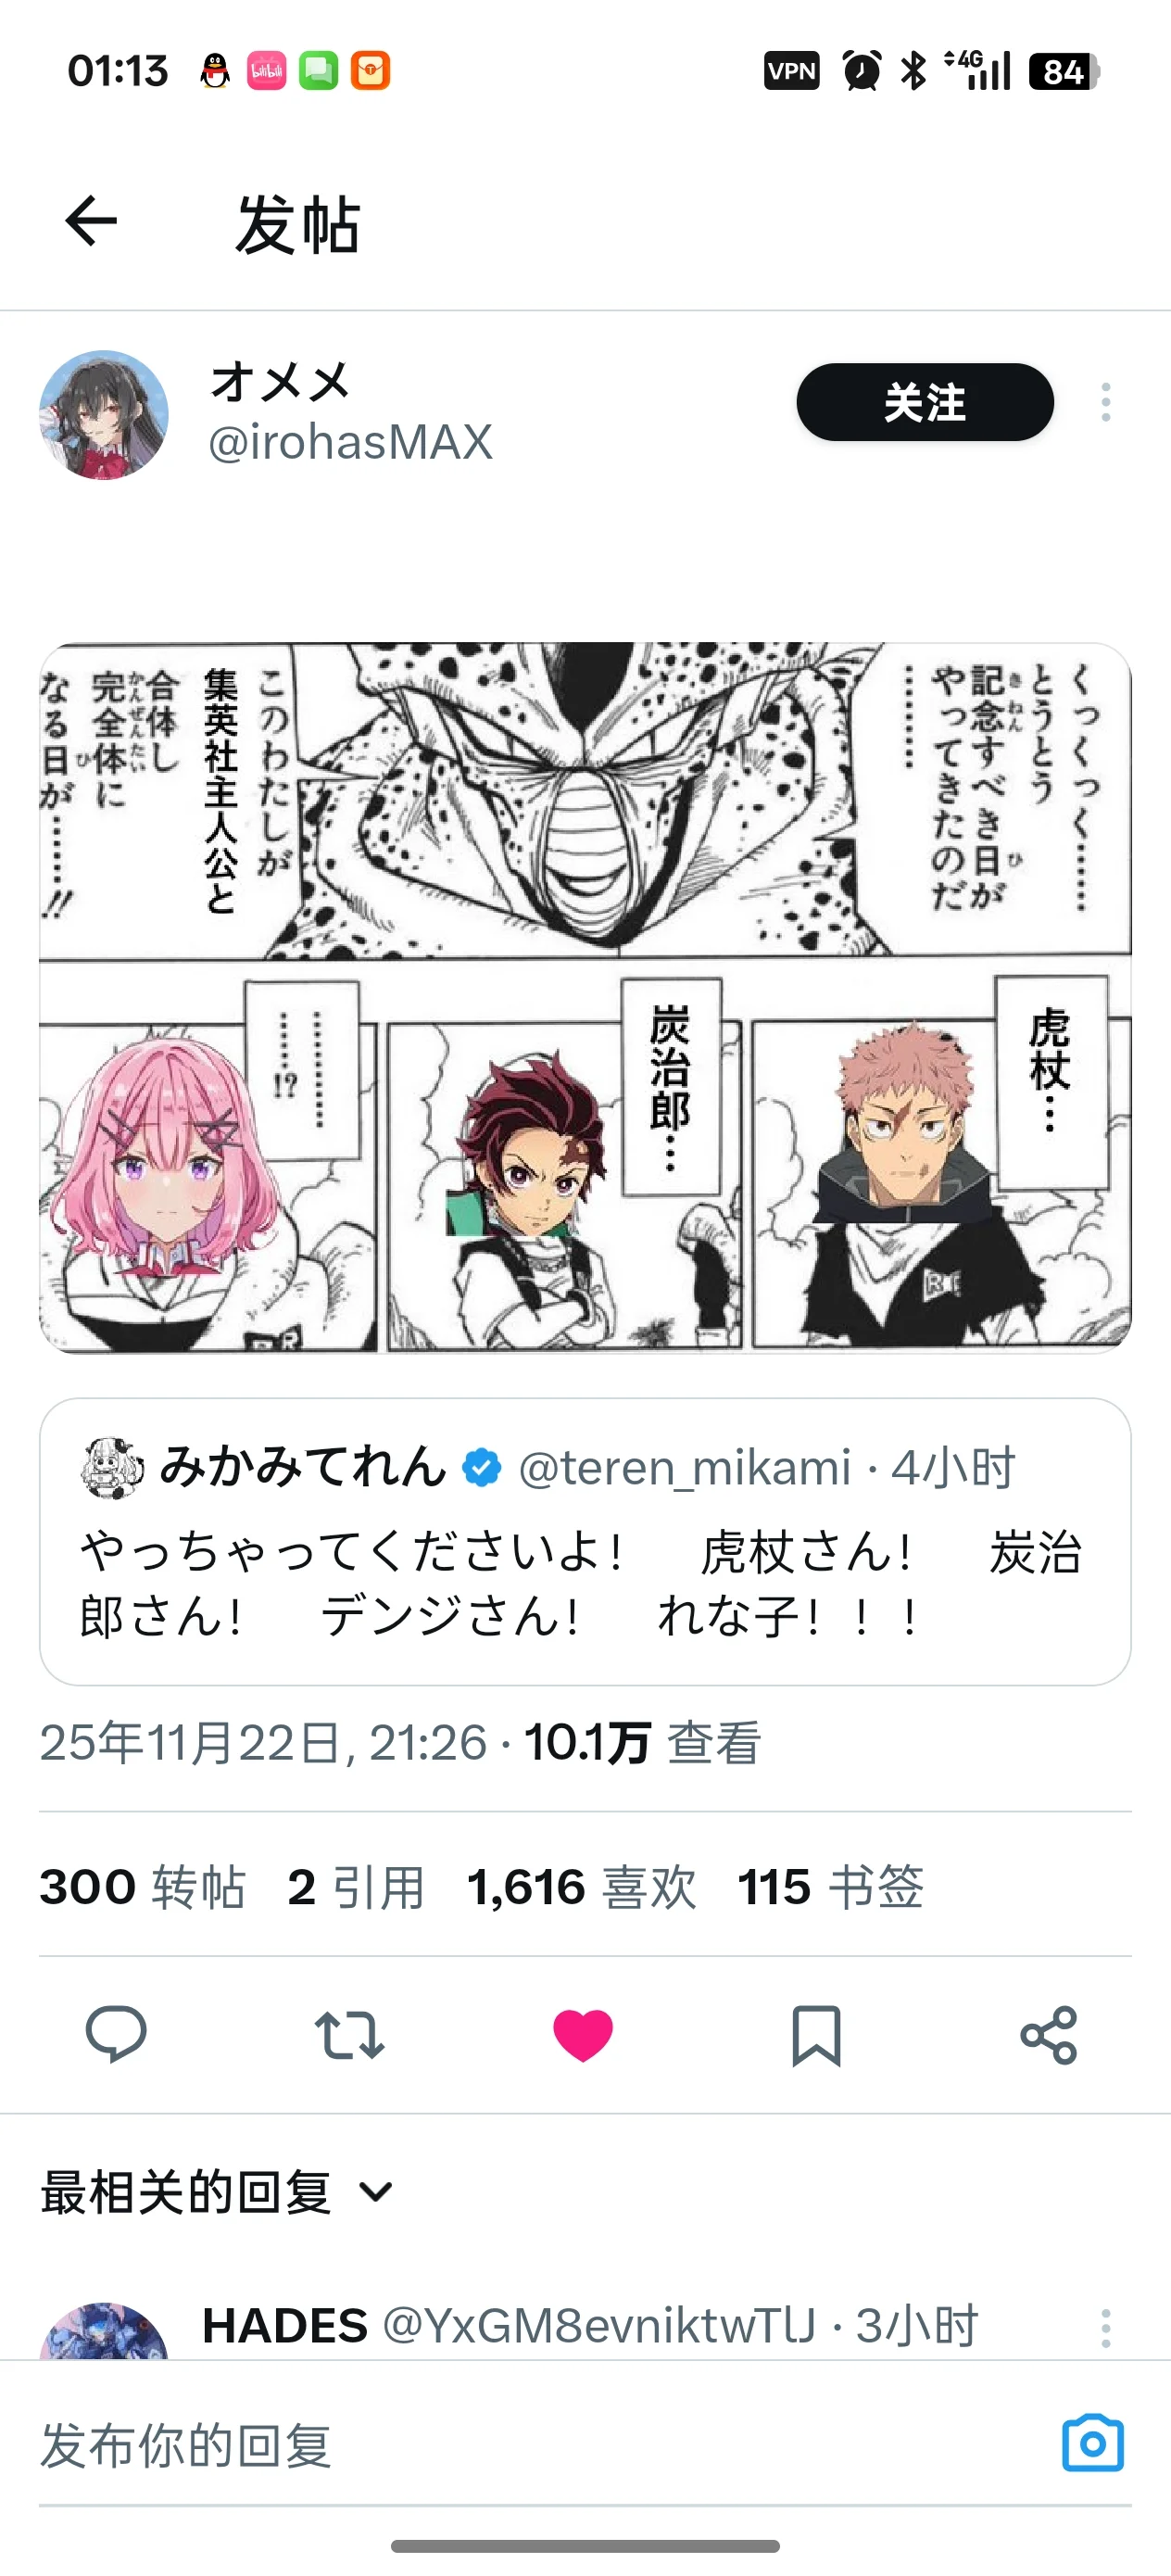View the 300 转帖 list

click(x=142, y=1887)
